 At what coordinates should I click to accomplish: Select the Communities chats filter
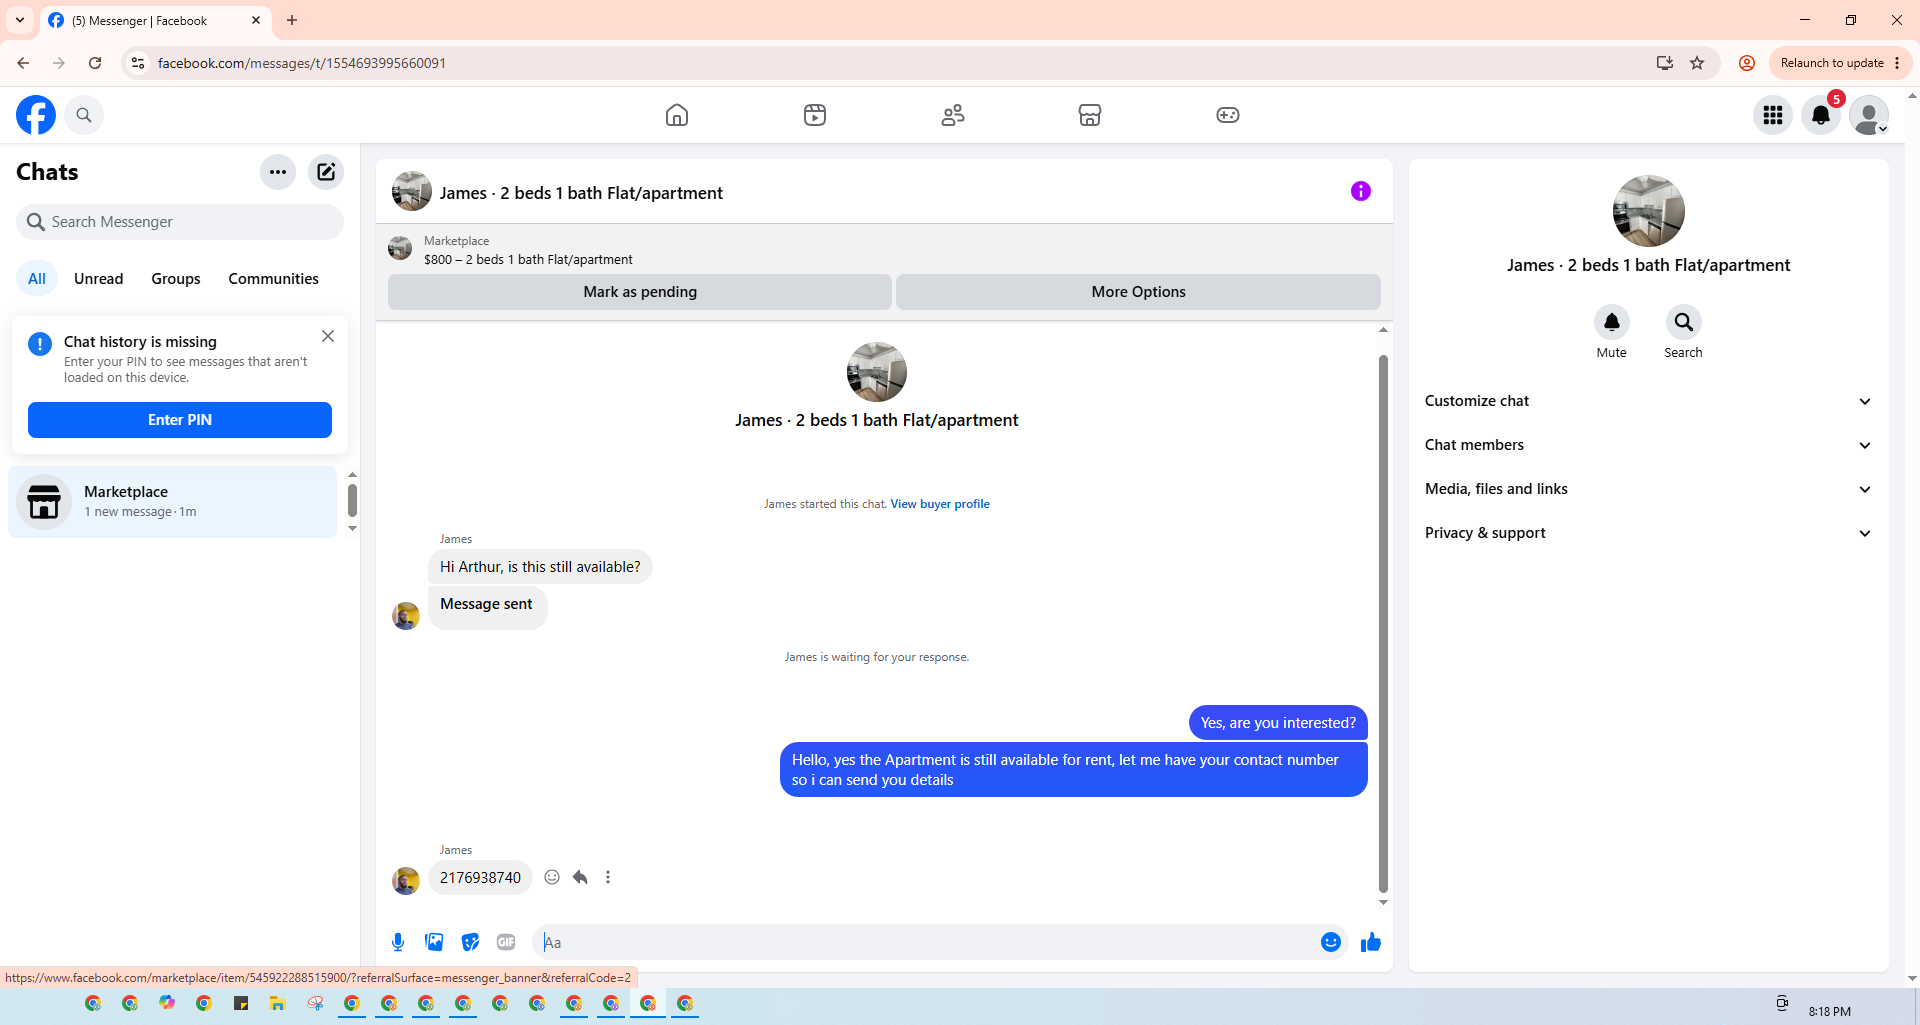pyautogui.click(x=273, y=279)
